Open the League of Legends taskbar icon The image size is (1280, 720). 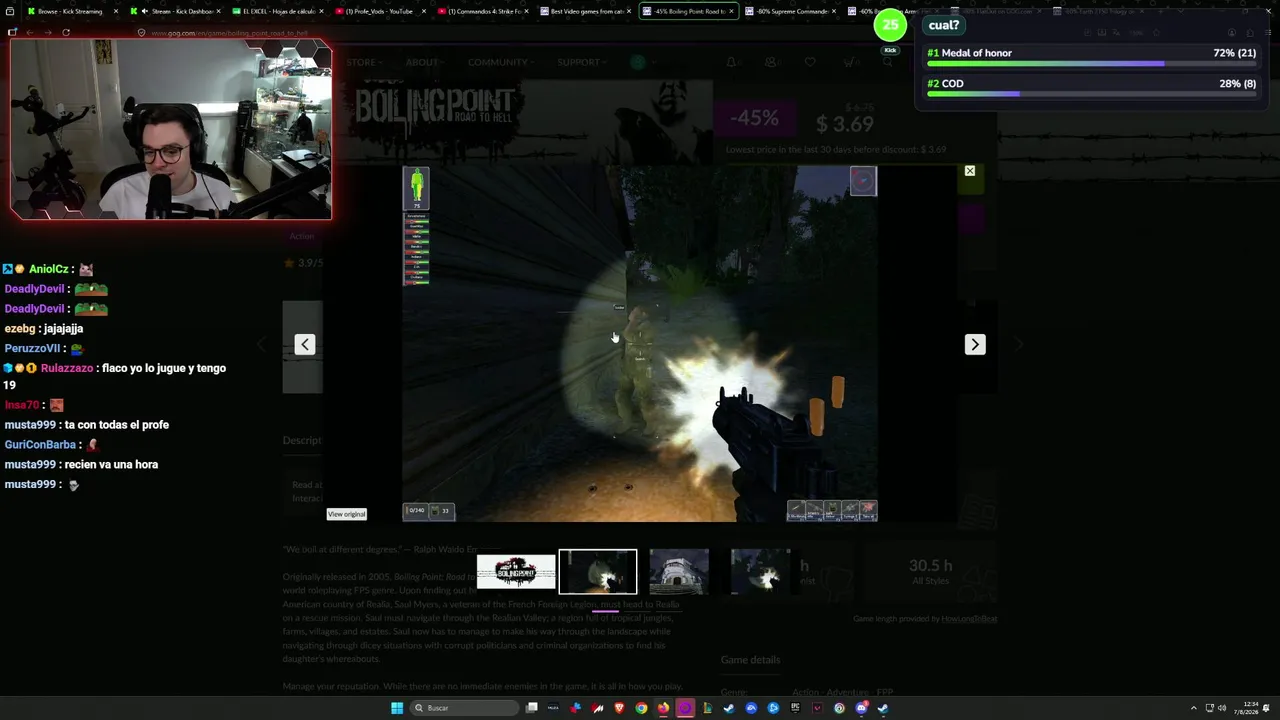[x=707, y=708]
